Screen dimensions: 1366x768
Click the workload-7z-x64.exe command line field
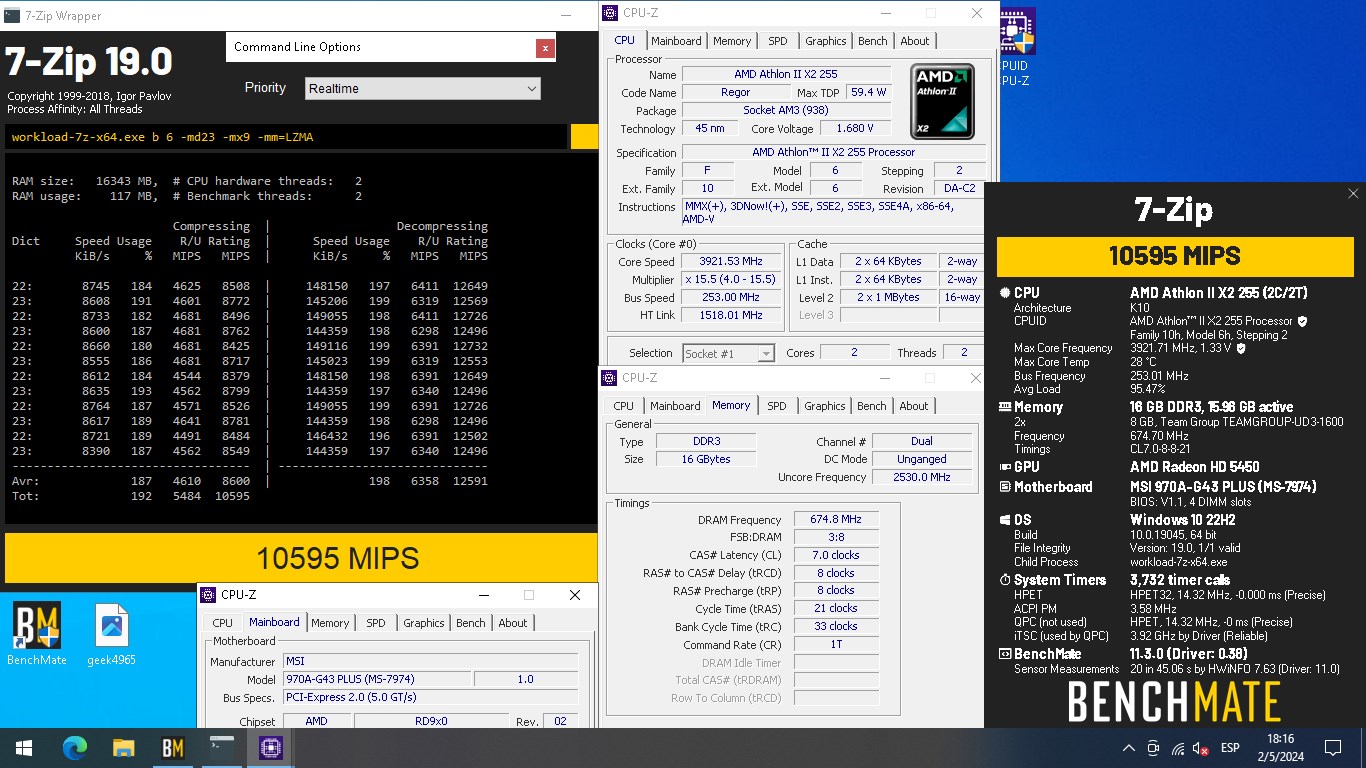pos(286,137)
